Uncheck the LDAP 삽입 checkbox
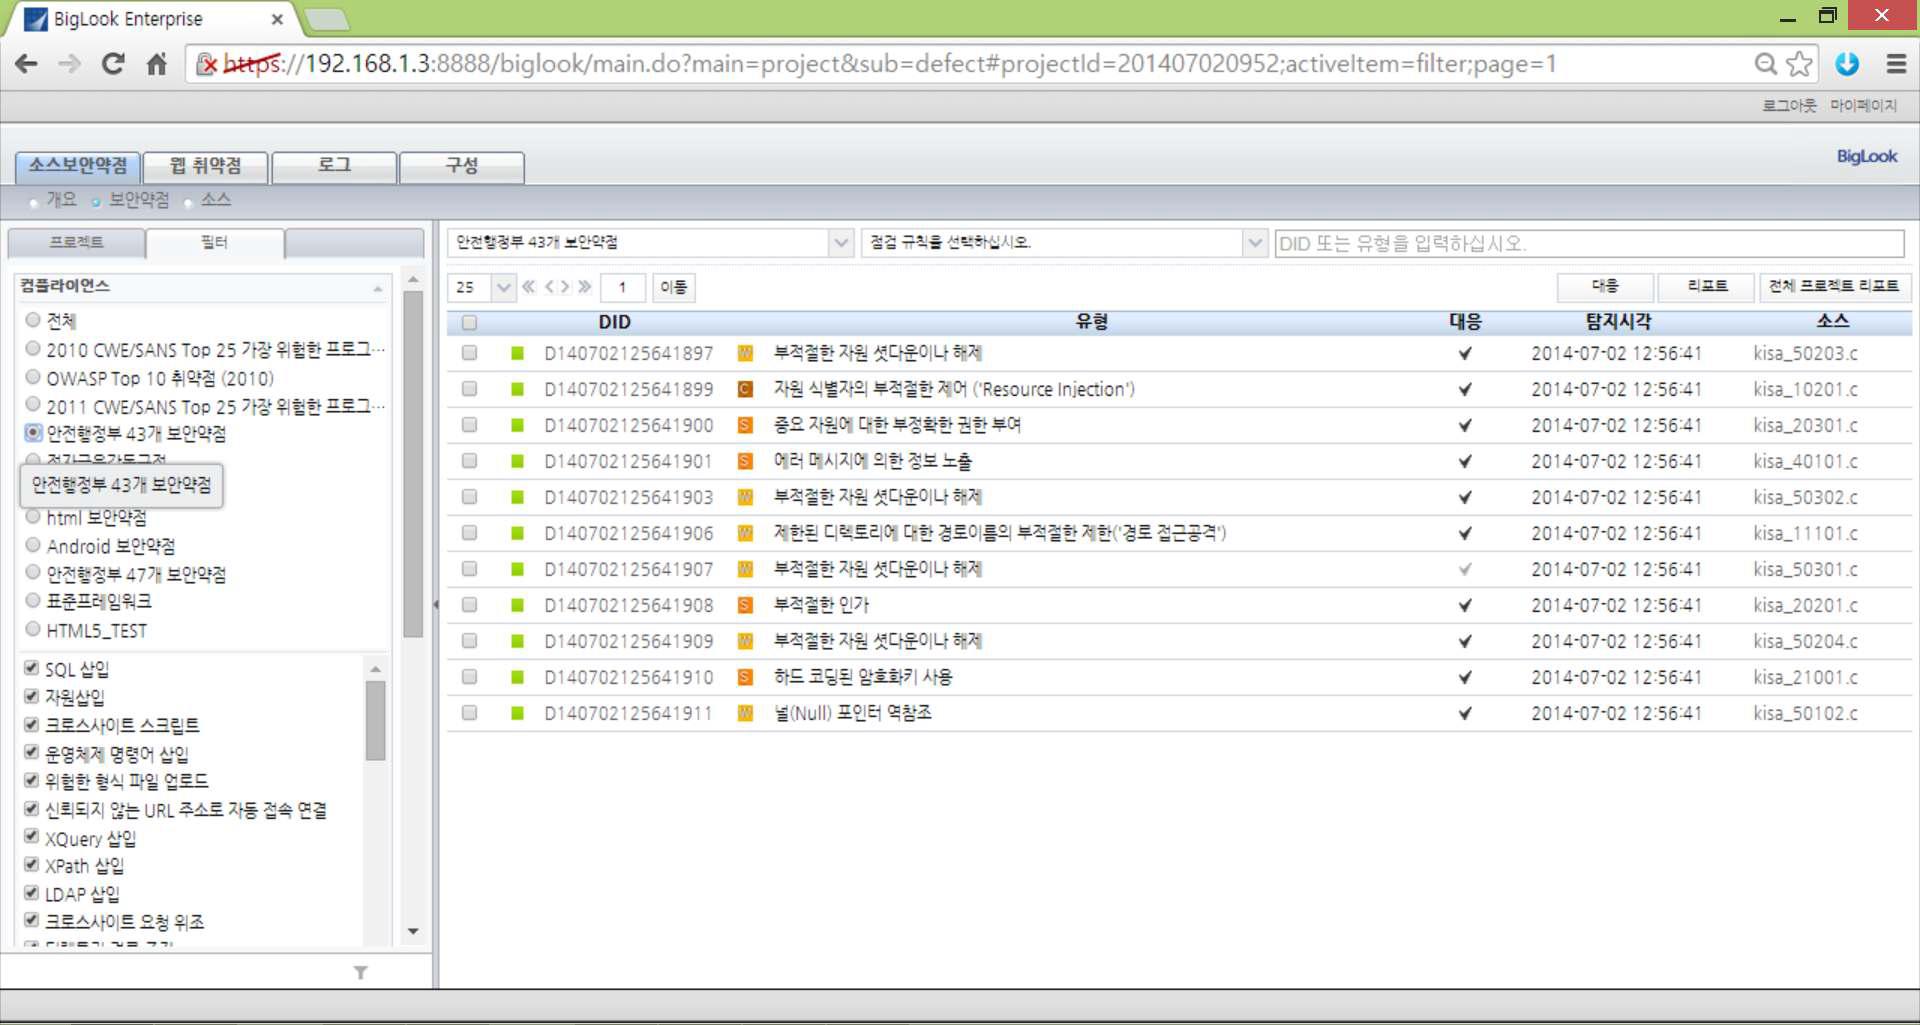 (31, 892)
